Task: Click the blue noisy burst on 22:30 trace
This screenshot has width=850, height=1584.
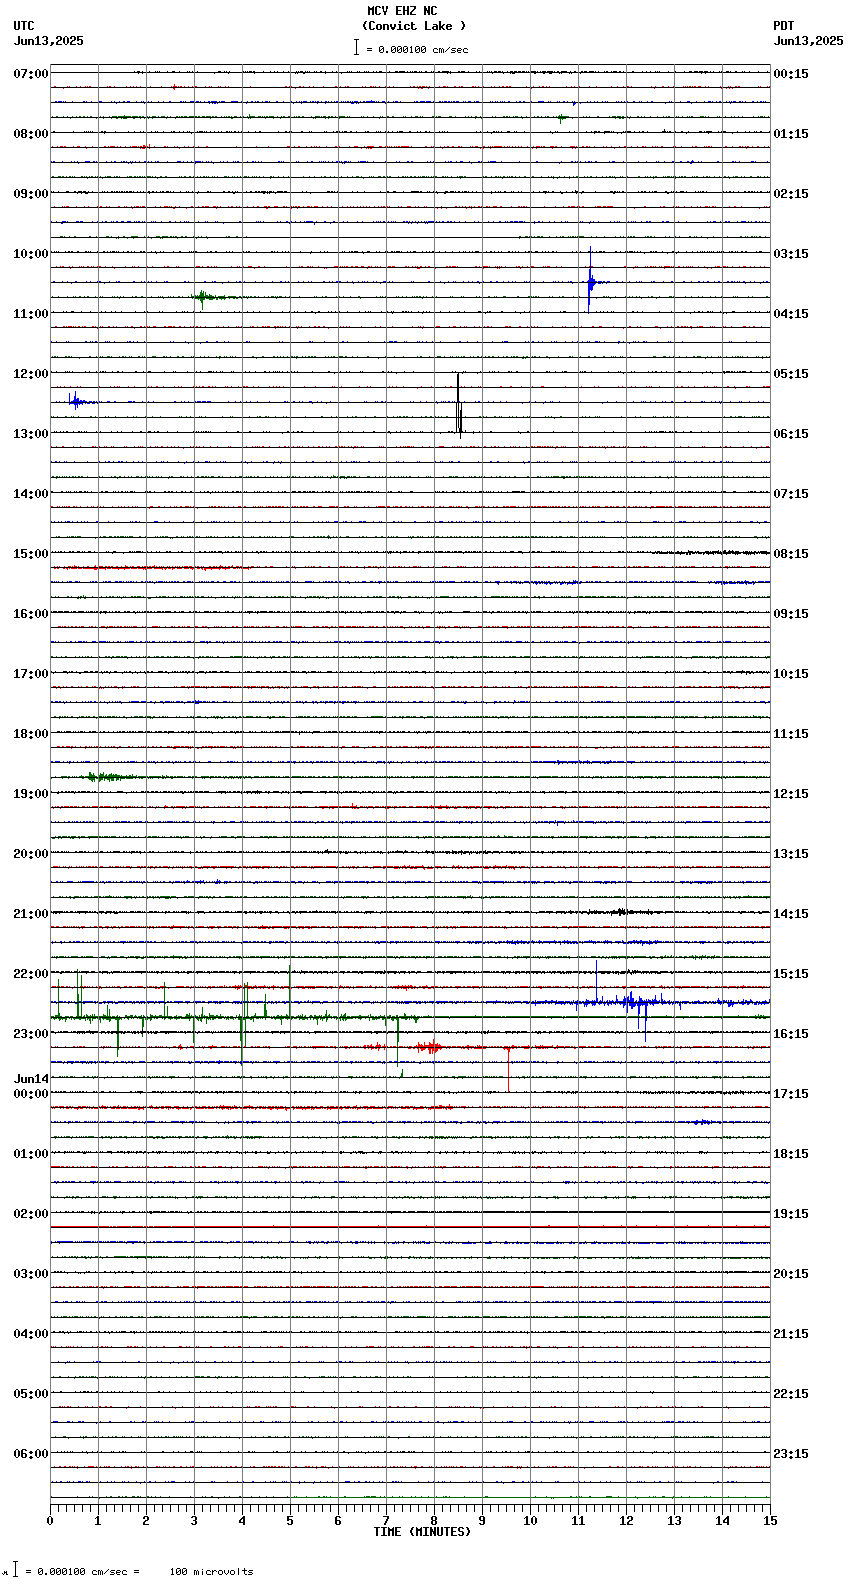Action: [635, 1001]
